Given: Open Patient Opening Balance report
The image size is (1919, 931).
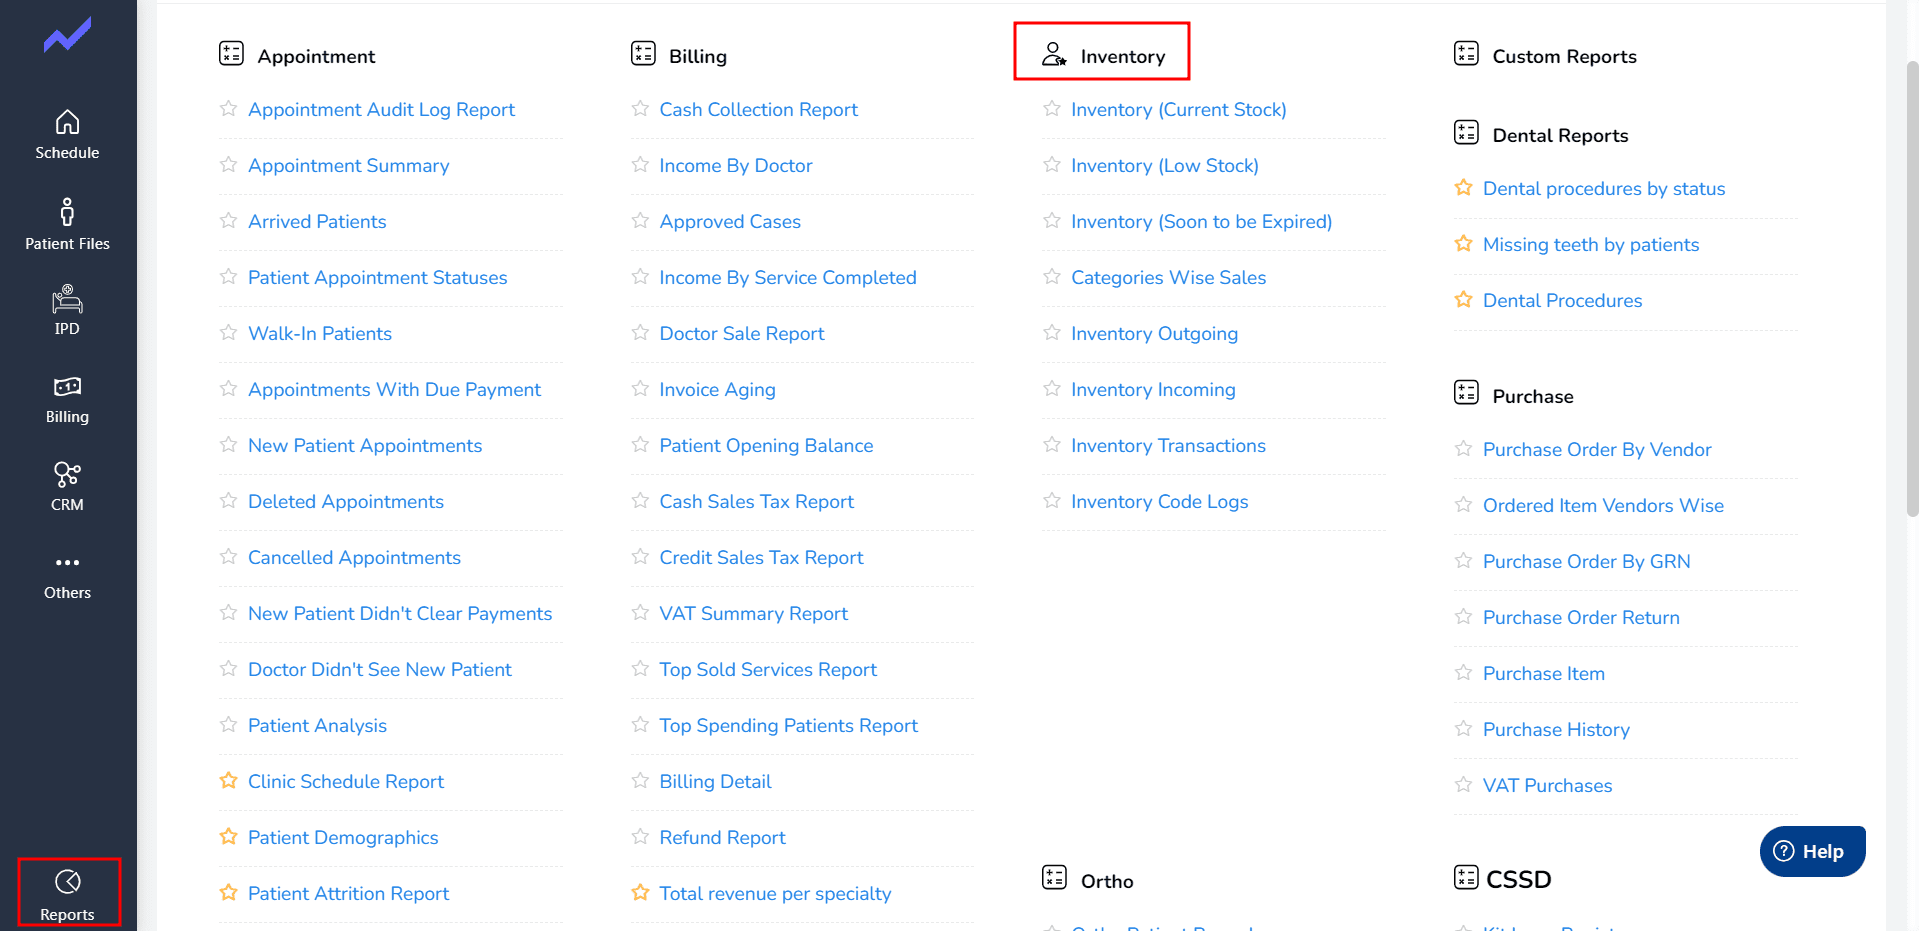Looking at the screenshot, I should 766,445.
